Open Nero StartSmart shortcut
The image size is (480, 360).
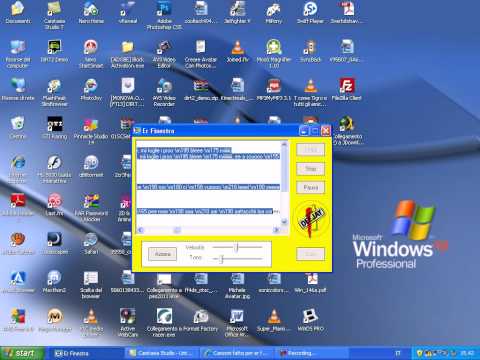pyautogui.click(x=91, y=53)
